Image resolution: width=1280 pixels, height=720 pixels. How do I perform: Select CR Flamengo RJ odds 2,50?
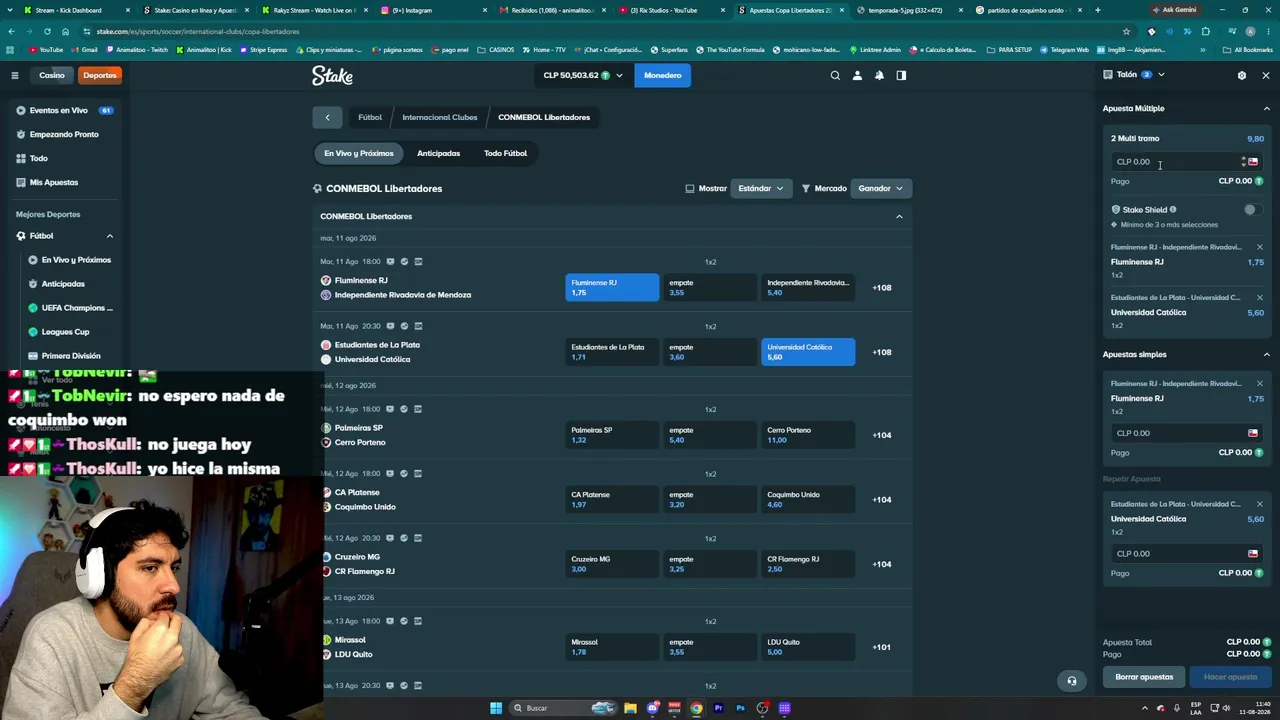[808, 564]
